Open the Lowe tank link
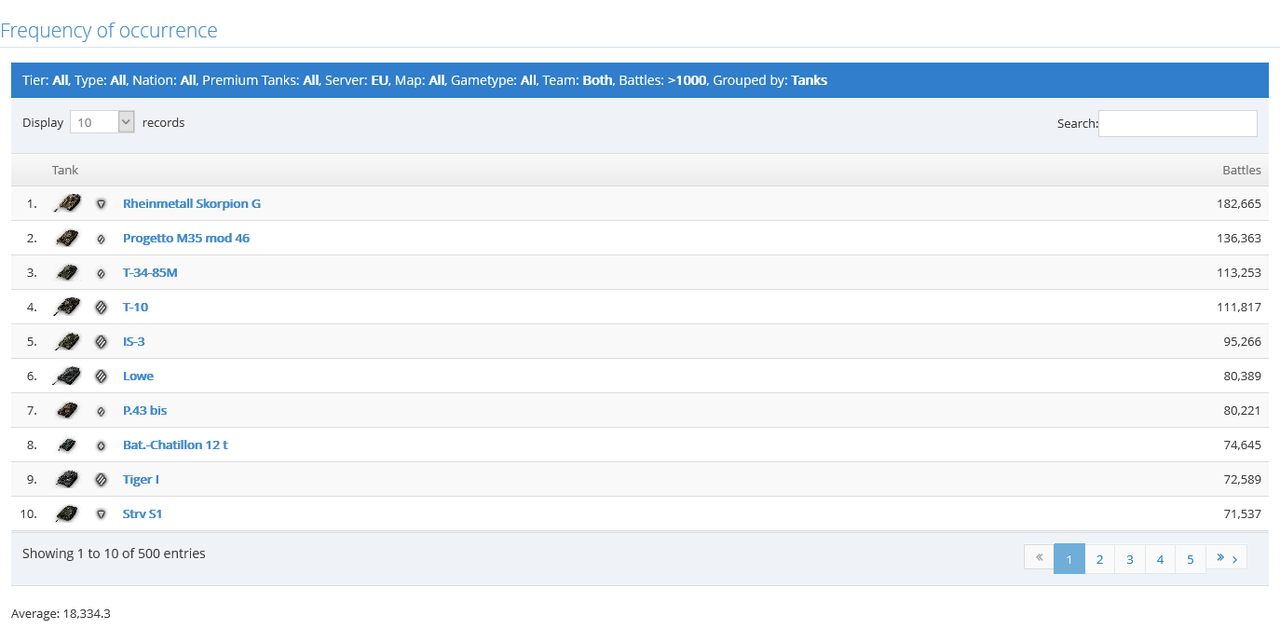Viewport: 1280px width, 631px height. point(138,376)
